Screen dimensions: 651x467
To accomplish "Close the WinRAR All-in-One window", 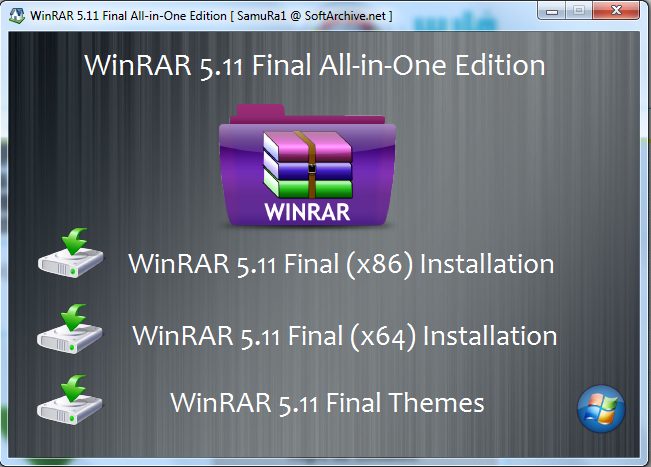I will click(x=616, y=10).
